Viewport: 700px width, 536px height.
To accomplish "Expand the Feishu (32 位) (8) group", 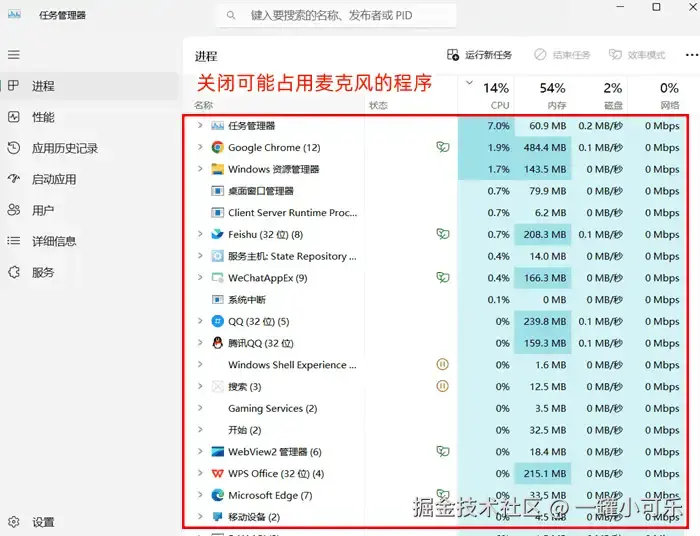I will point(200,234).
